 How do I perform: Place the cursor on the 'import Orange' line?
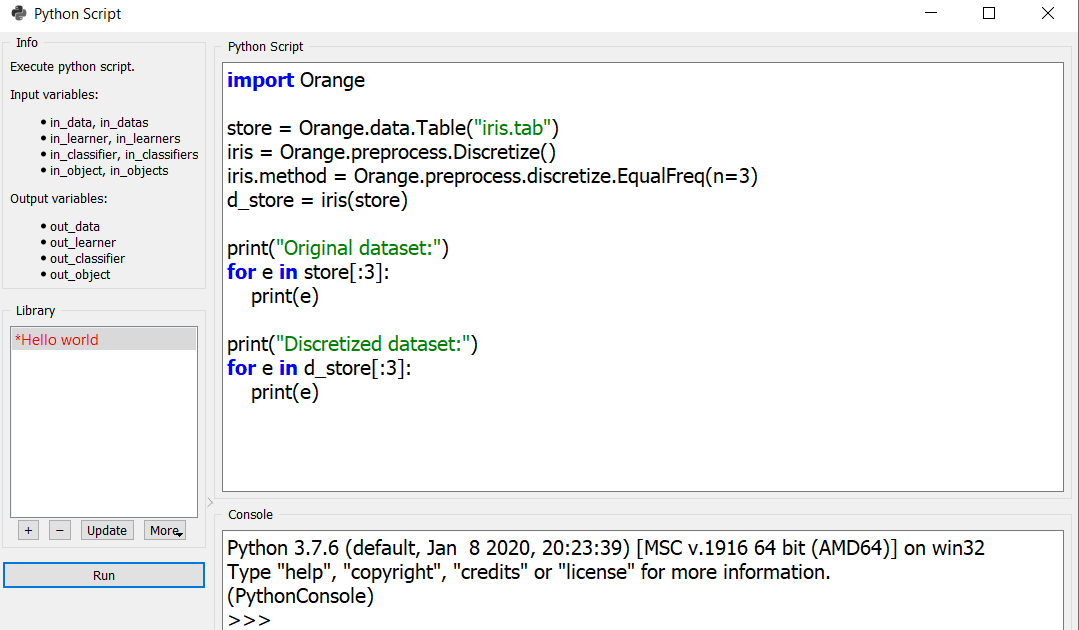(x=296, y=80)
